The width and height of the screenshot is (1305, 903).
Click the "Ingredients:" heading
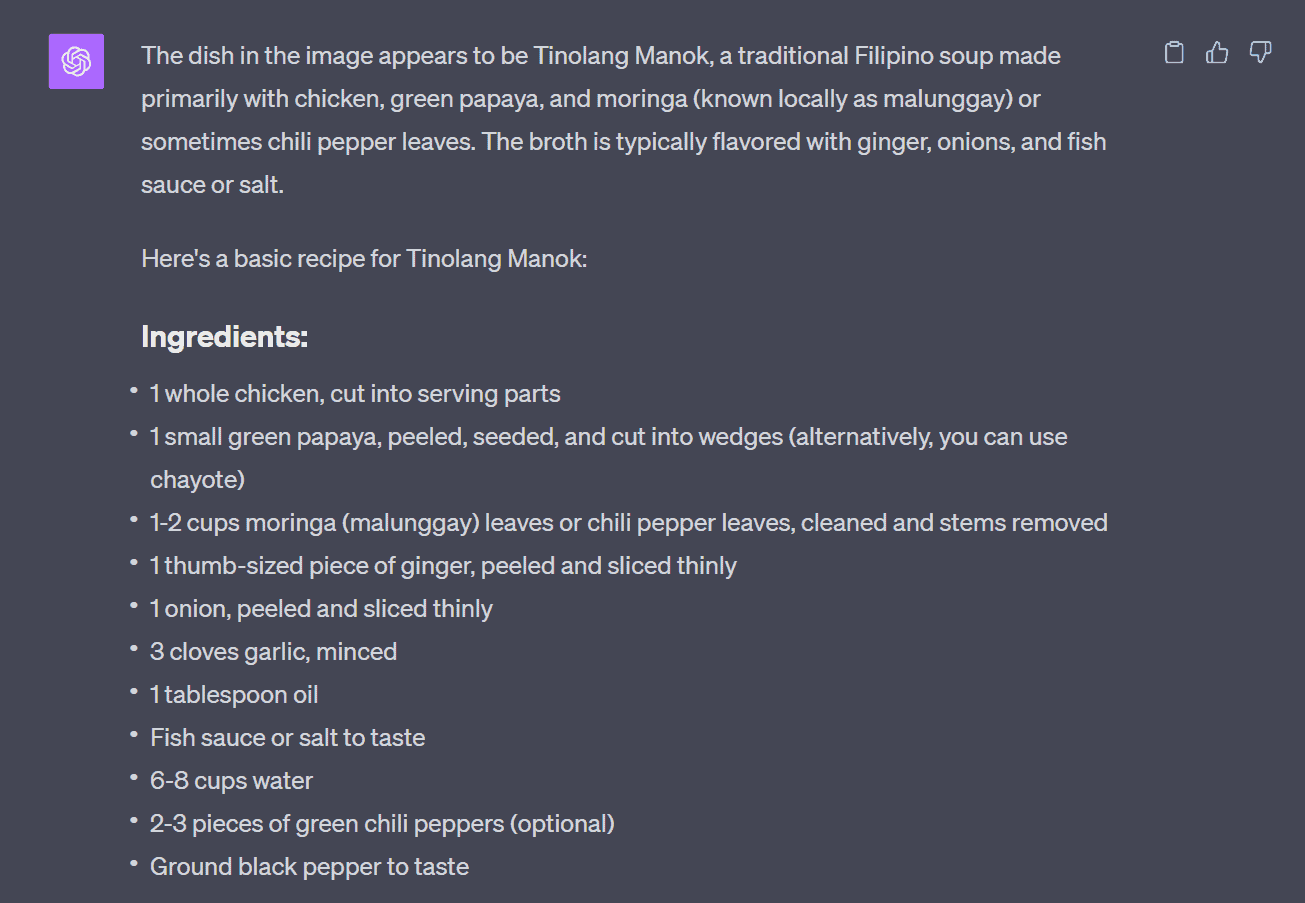pyautogui.click(x=224, y=337)
